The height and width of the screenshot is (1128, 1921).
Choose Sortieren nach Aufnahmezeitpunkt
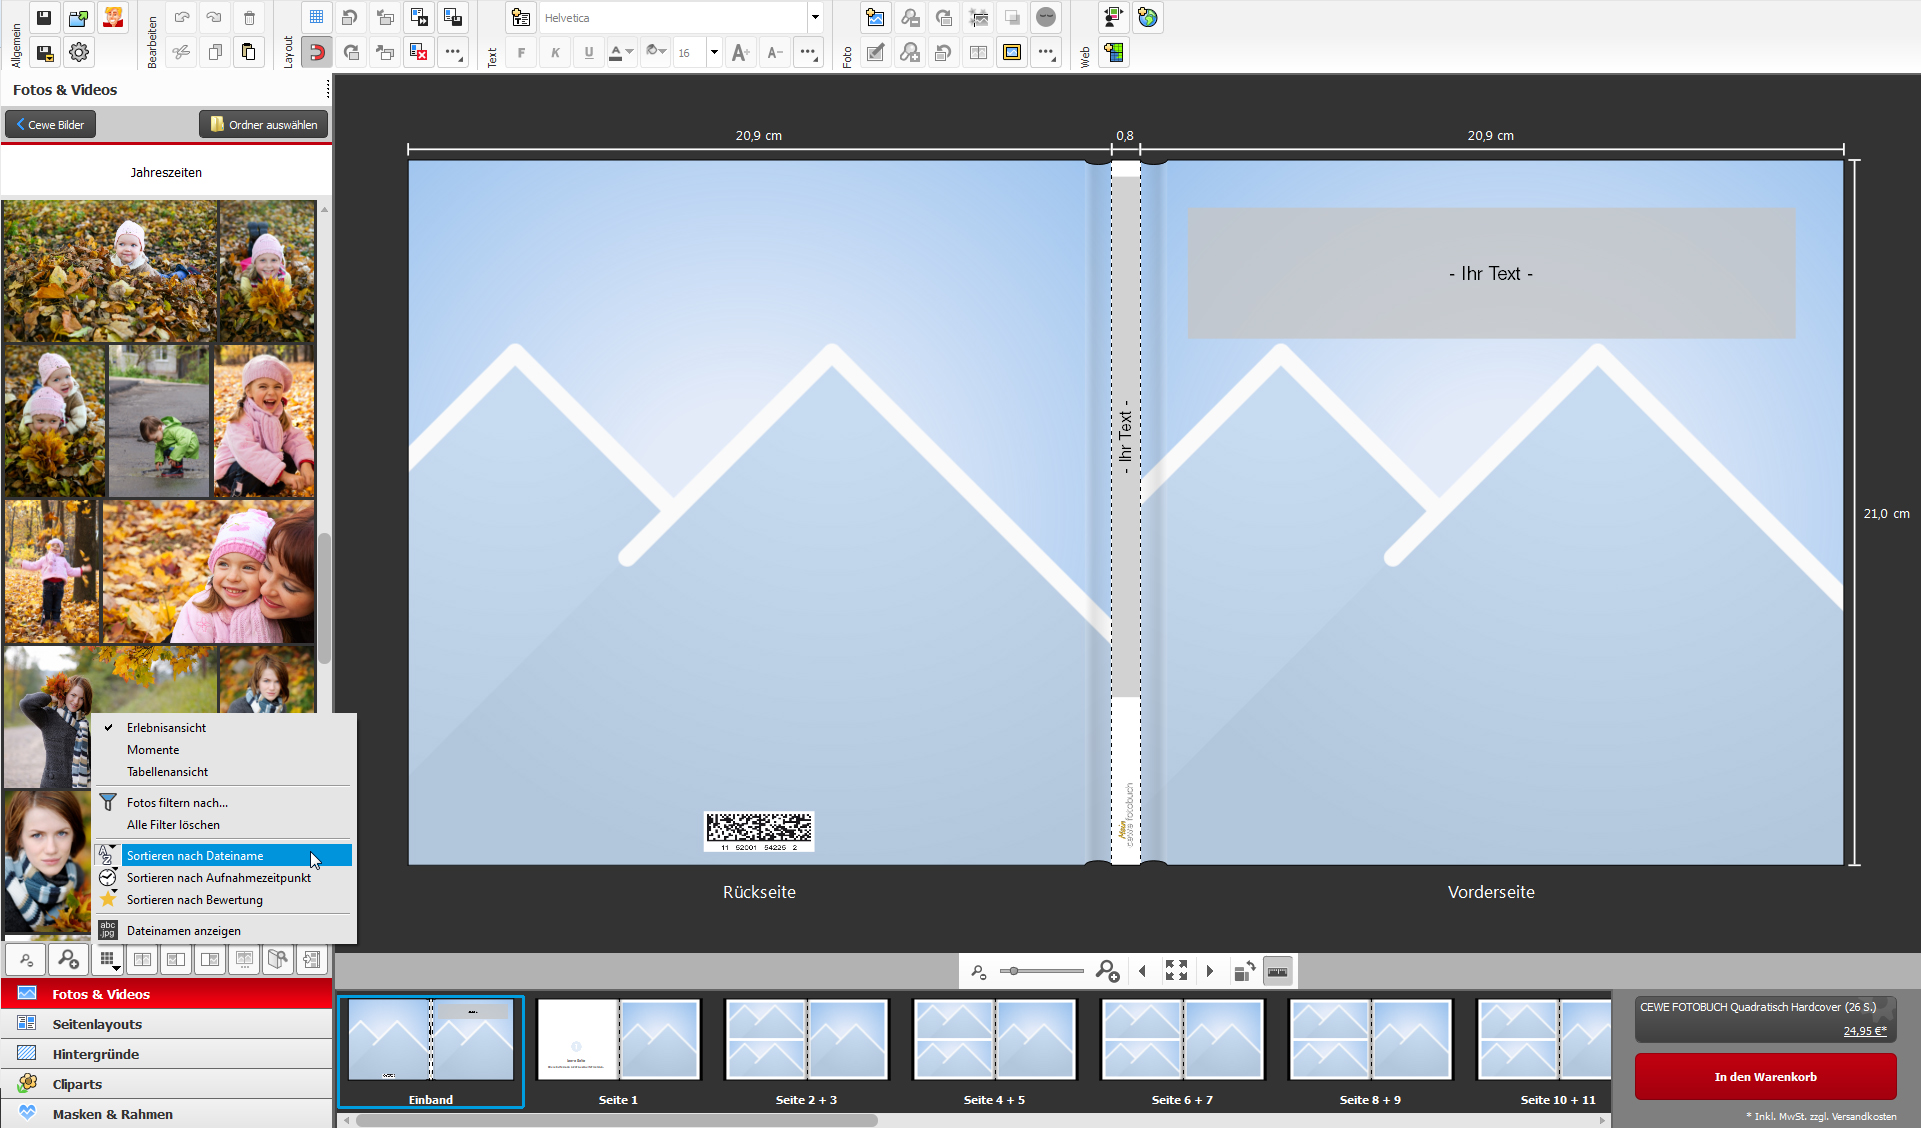pos(218,878)
